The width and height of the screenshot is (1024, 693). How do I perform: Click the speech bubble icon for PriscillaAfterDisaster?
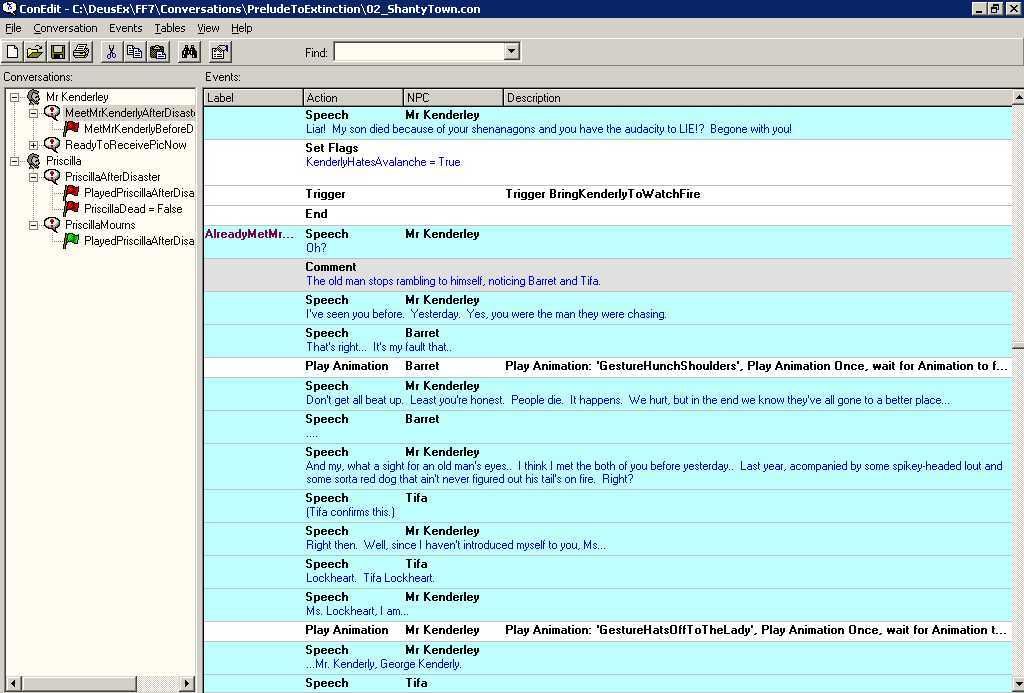pyautogui.click(x=52, y=176)
